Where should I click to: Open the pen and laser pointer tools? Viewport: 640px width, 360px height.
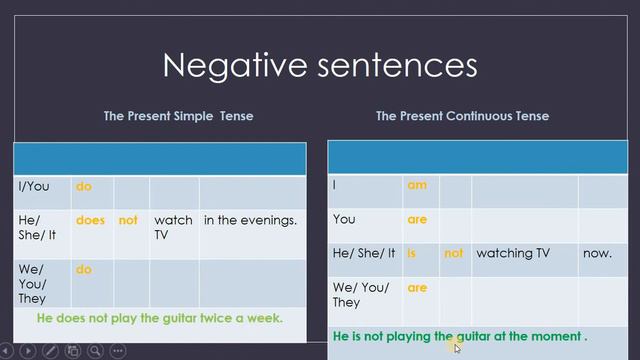tap(50, 351)
